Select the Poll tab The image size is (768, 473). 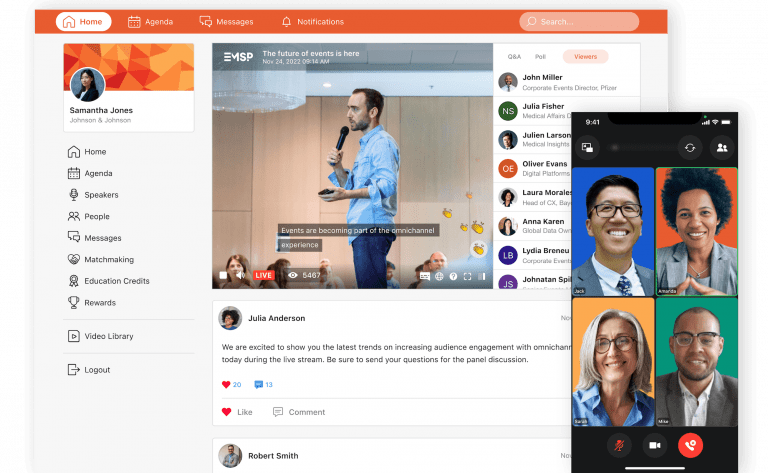(540, 57)
